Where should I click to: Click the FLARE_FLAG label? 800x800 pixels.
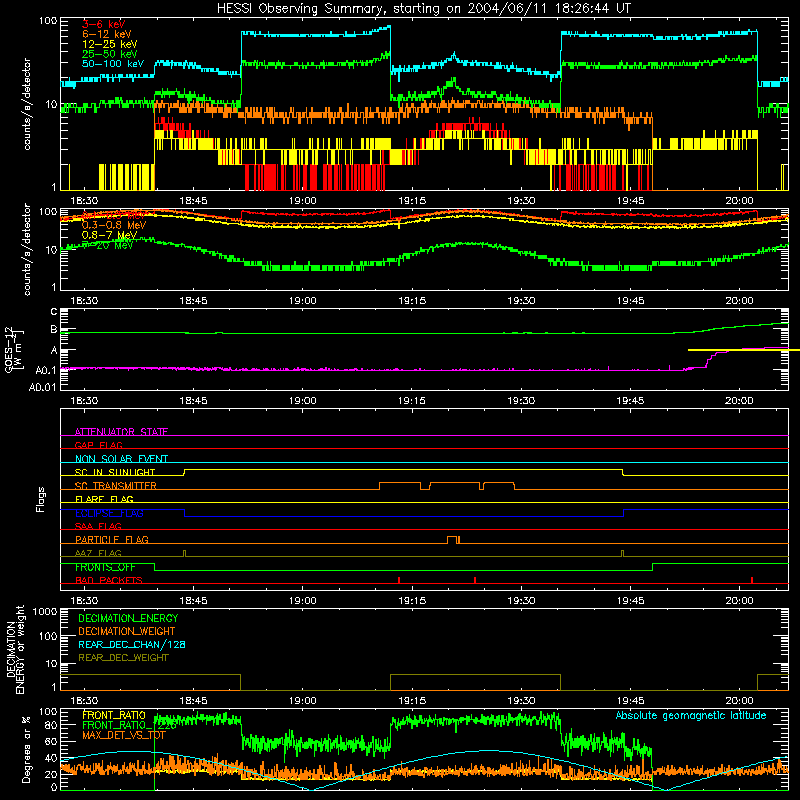(104, 499)
